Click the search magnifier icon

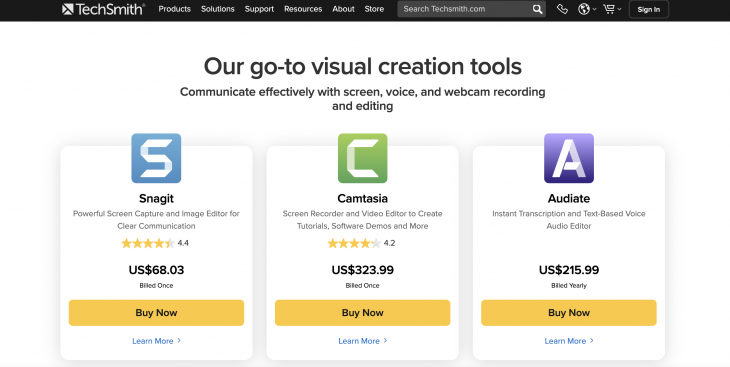(537, 9)
